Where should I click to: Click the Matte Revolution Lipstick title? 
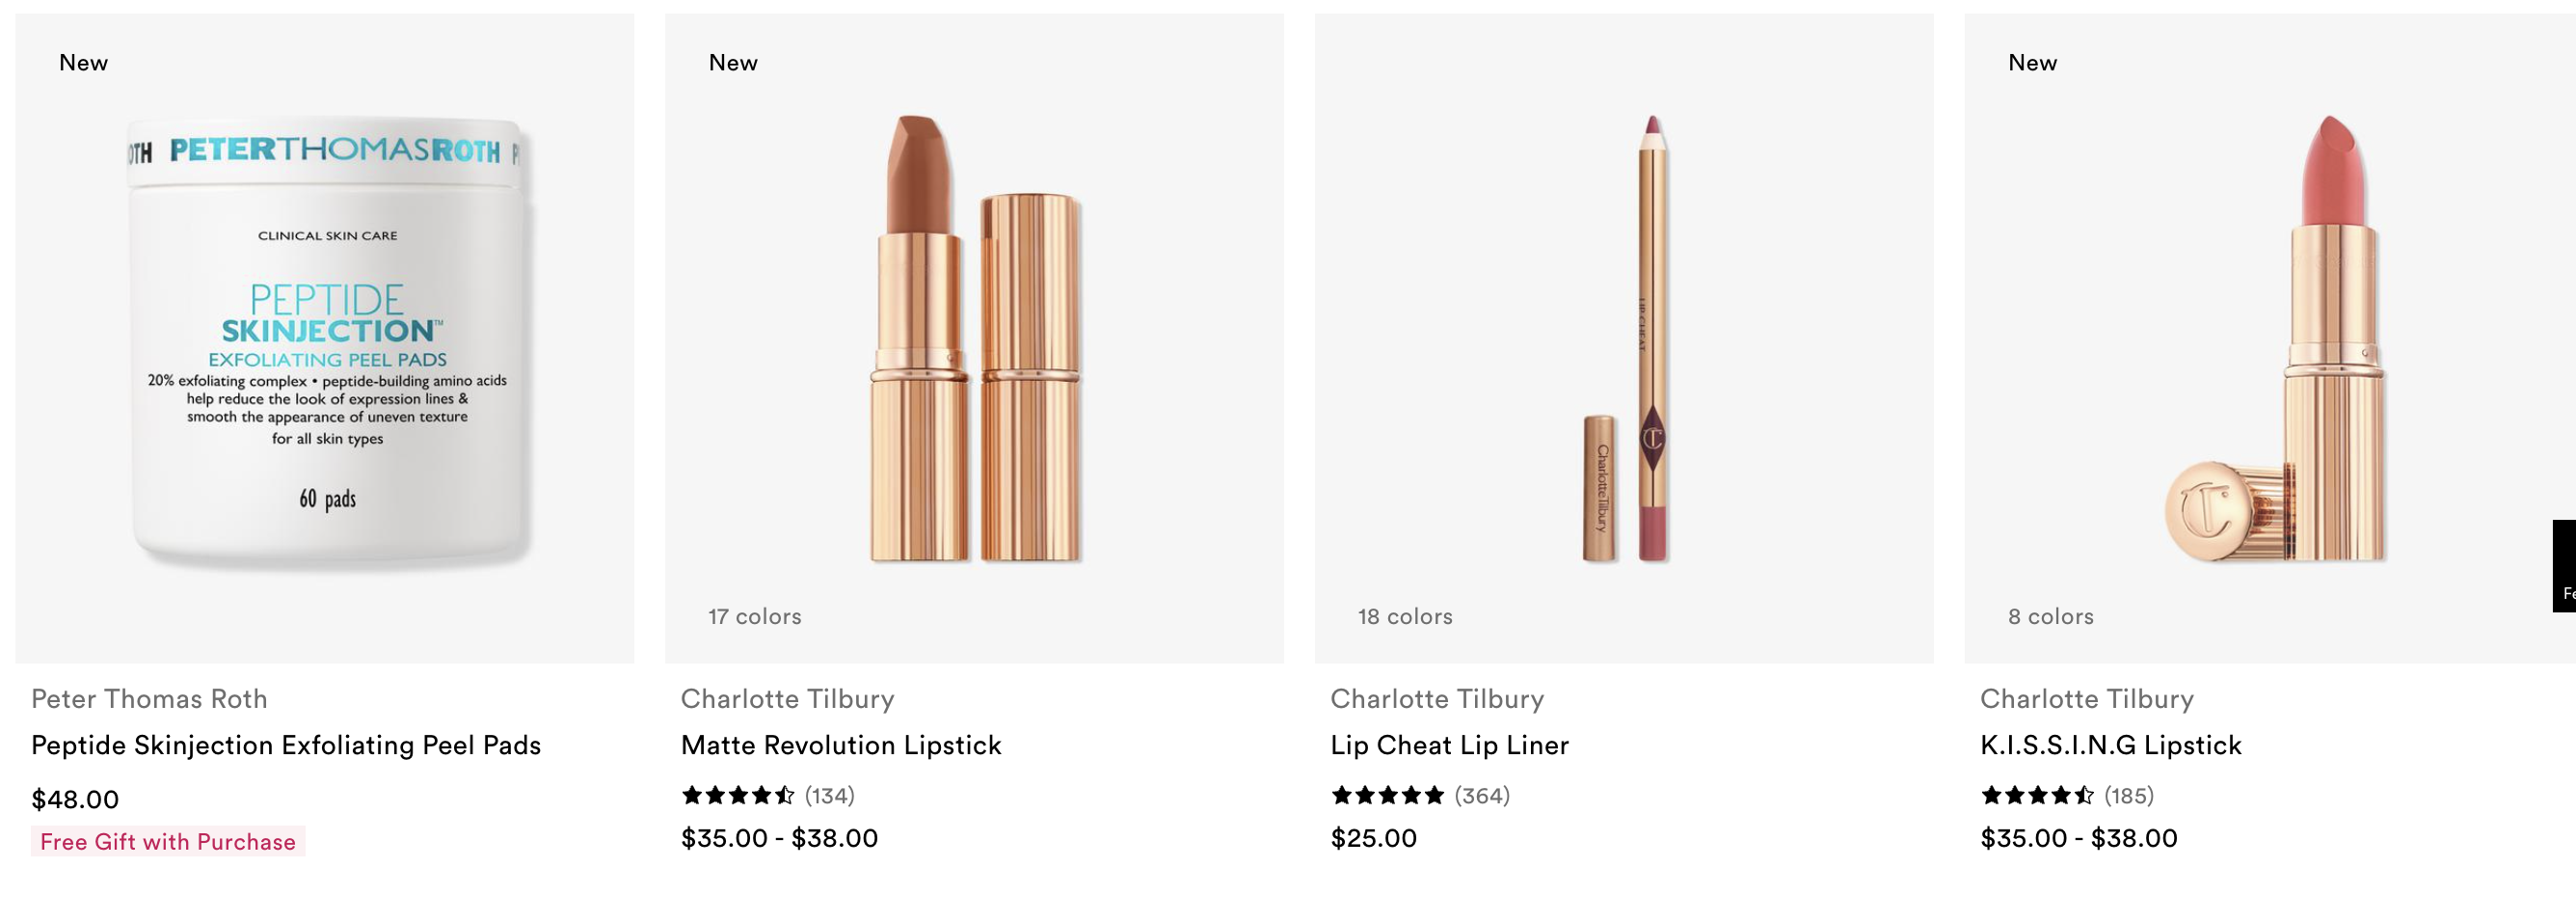(841, 745)
